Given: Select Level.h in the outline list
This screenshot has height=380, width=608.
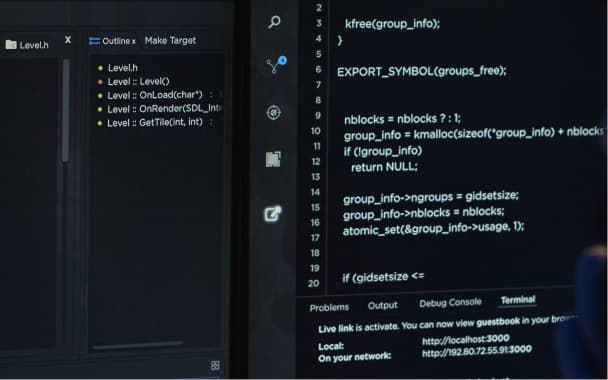Looking at the screenshot, I should (x=123, y=68).
